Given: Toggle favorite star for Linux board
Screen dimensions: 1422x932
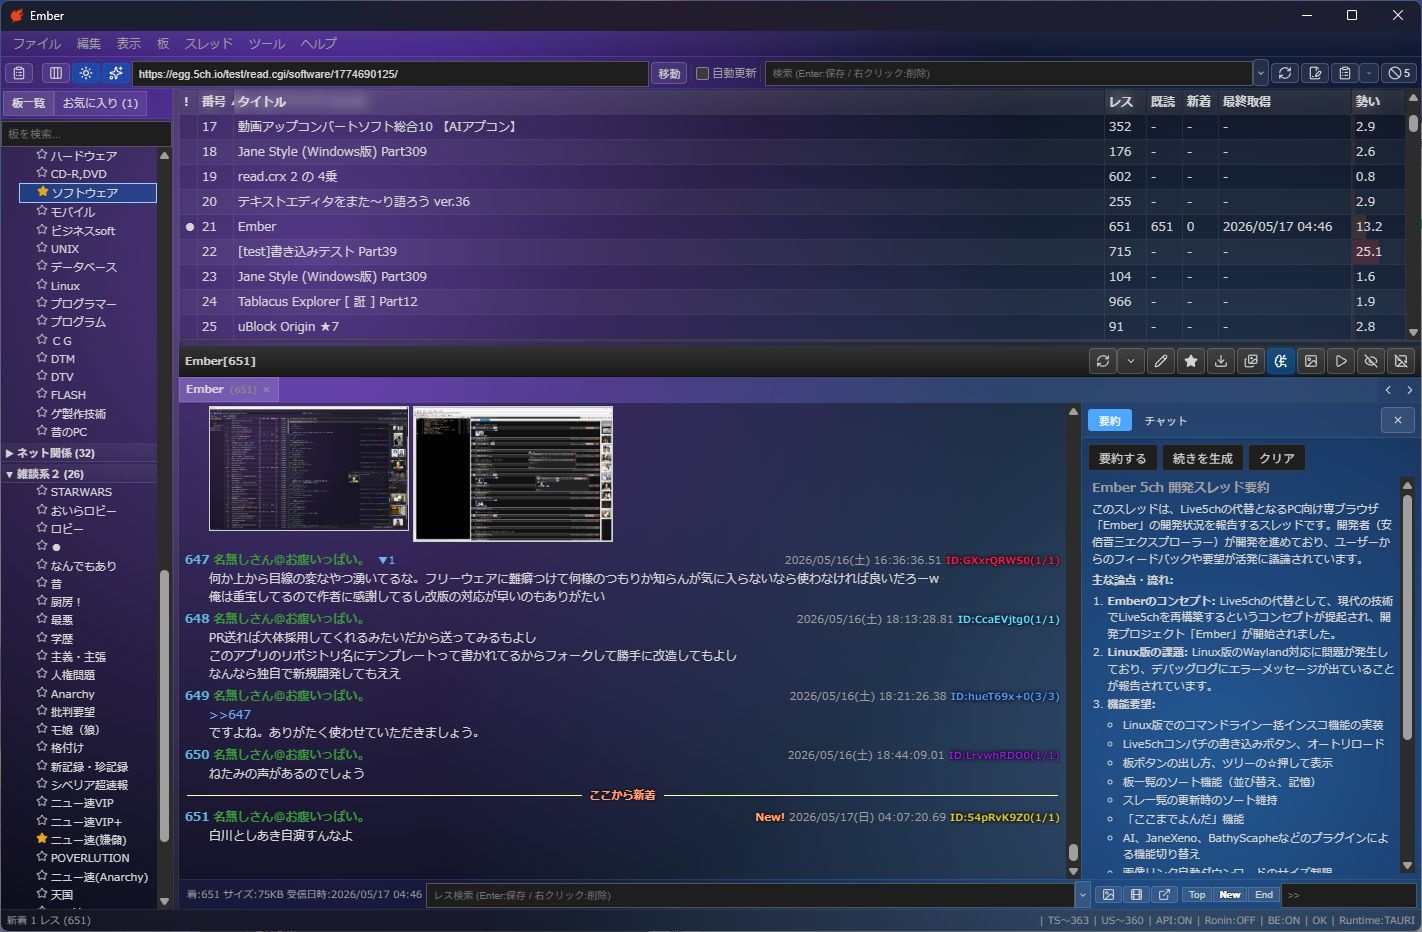Looking at the screenshot, I should 42,285.
